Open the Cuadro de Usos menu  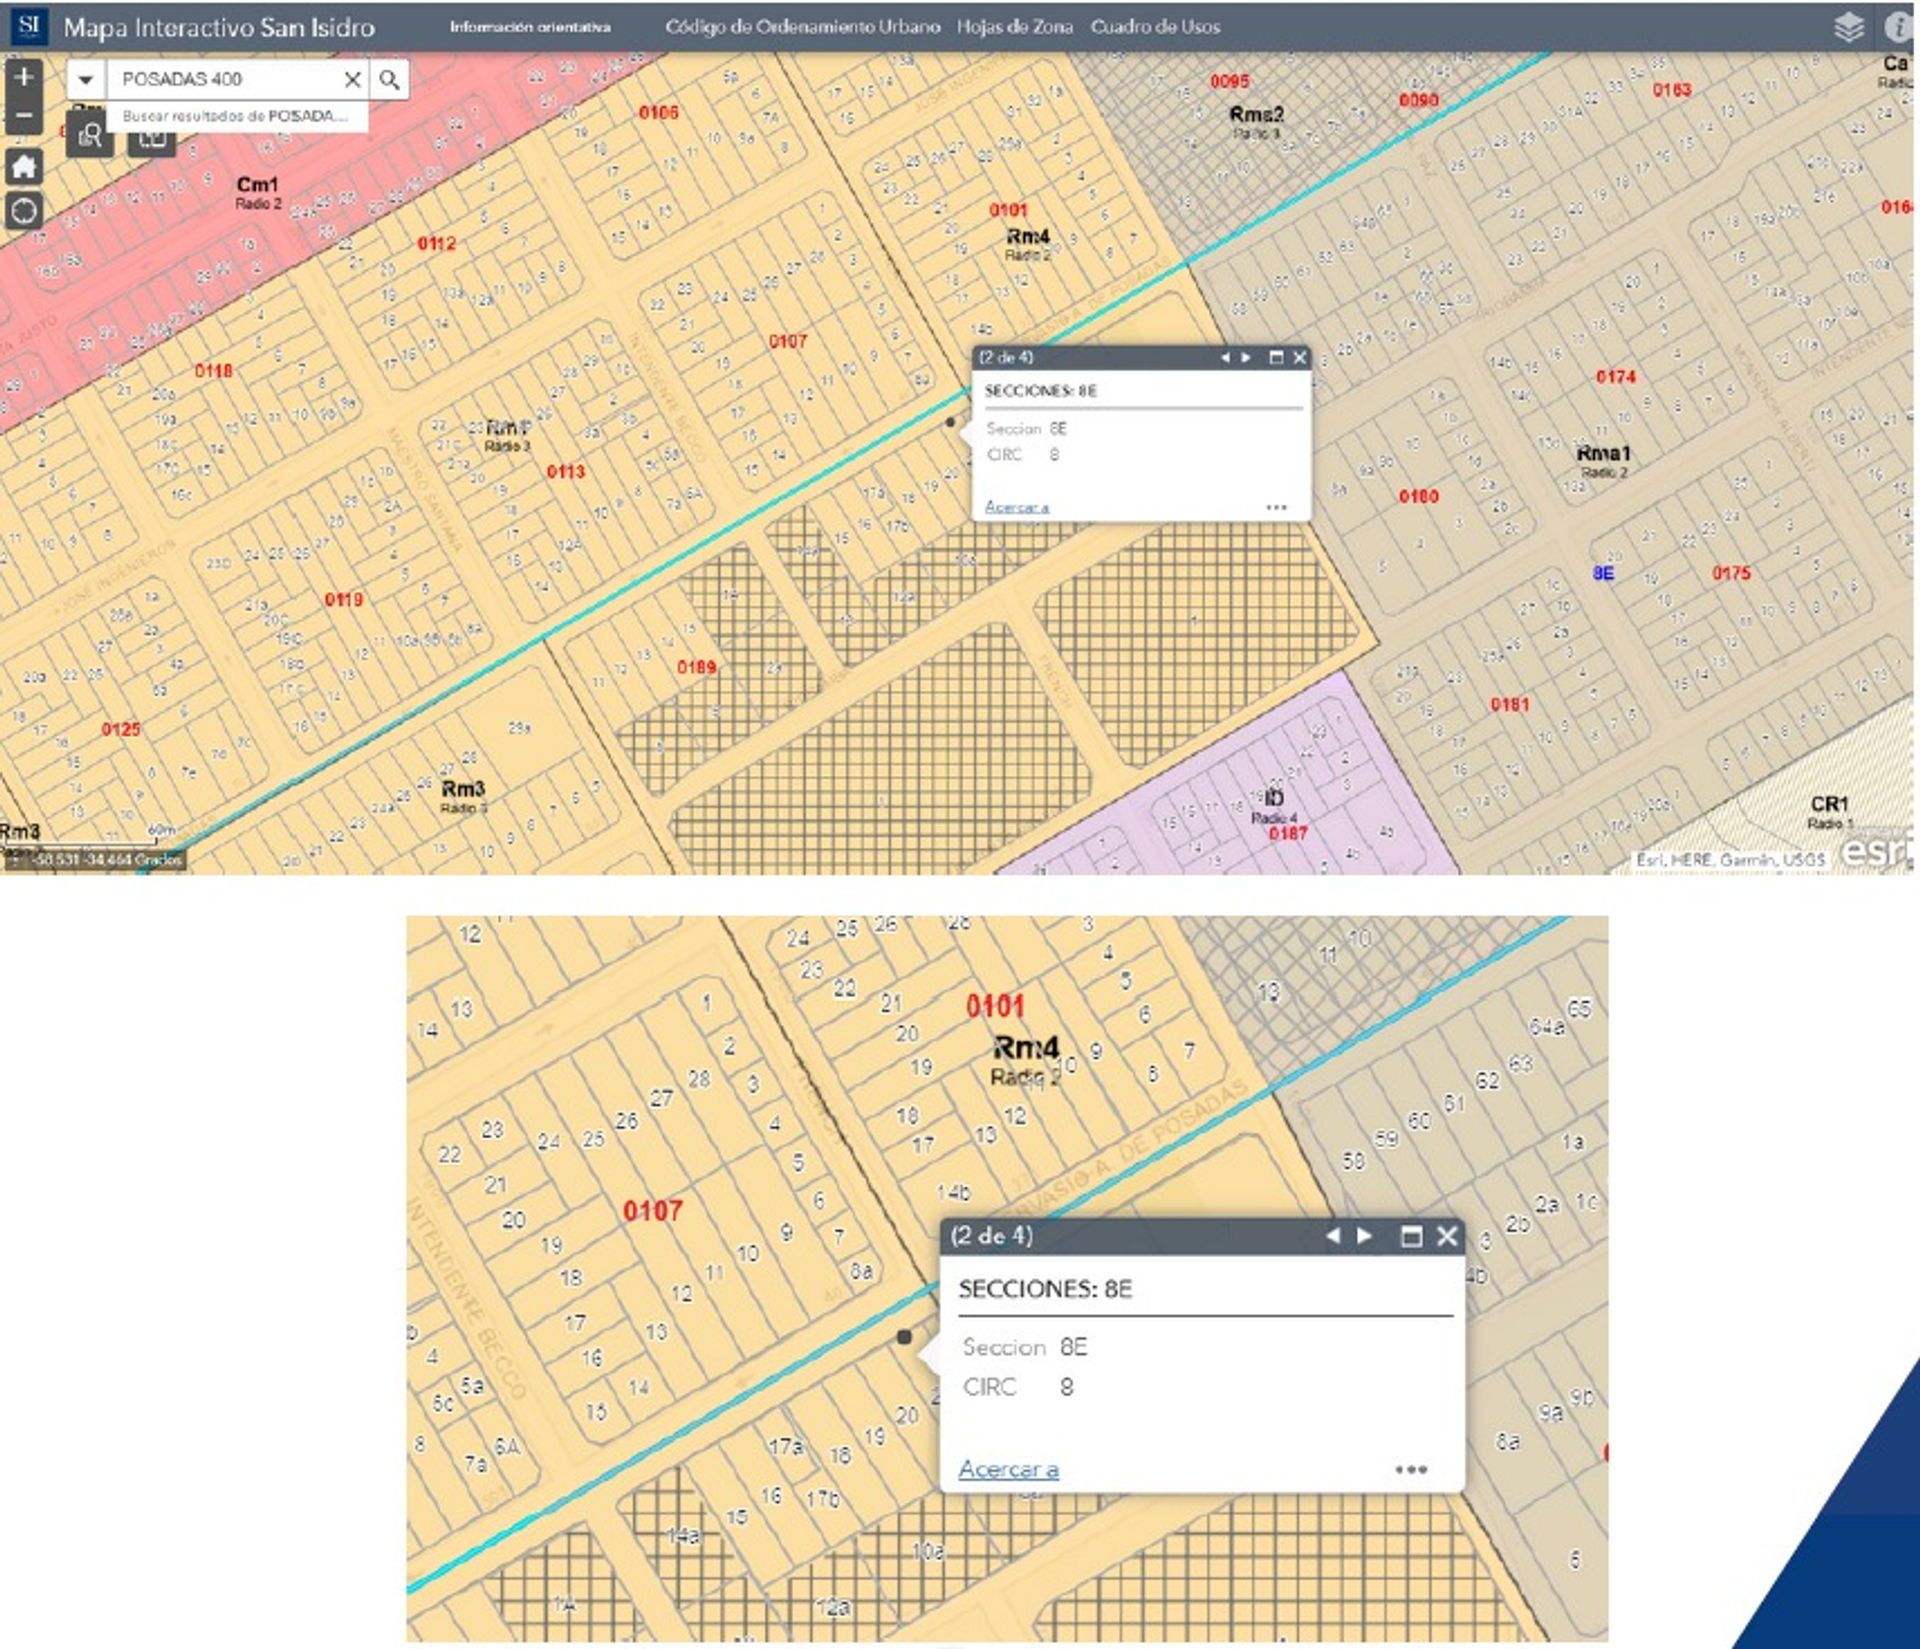tap(1155, 27)
